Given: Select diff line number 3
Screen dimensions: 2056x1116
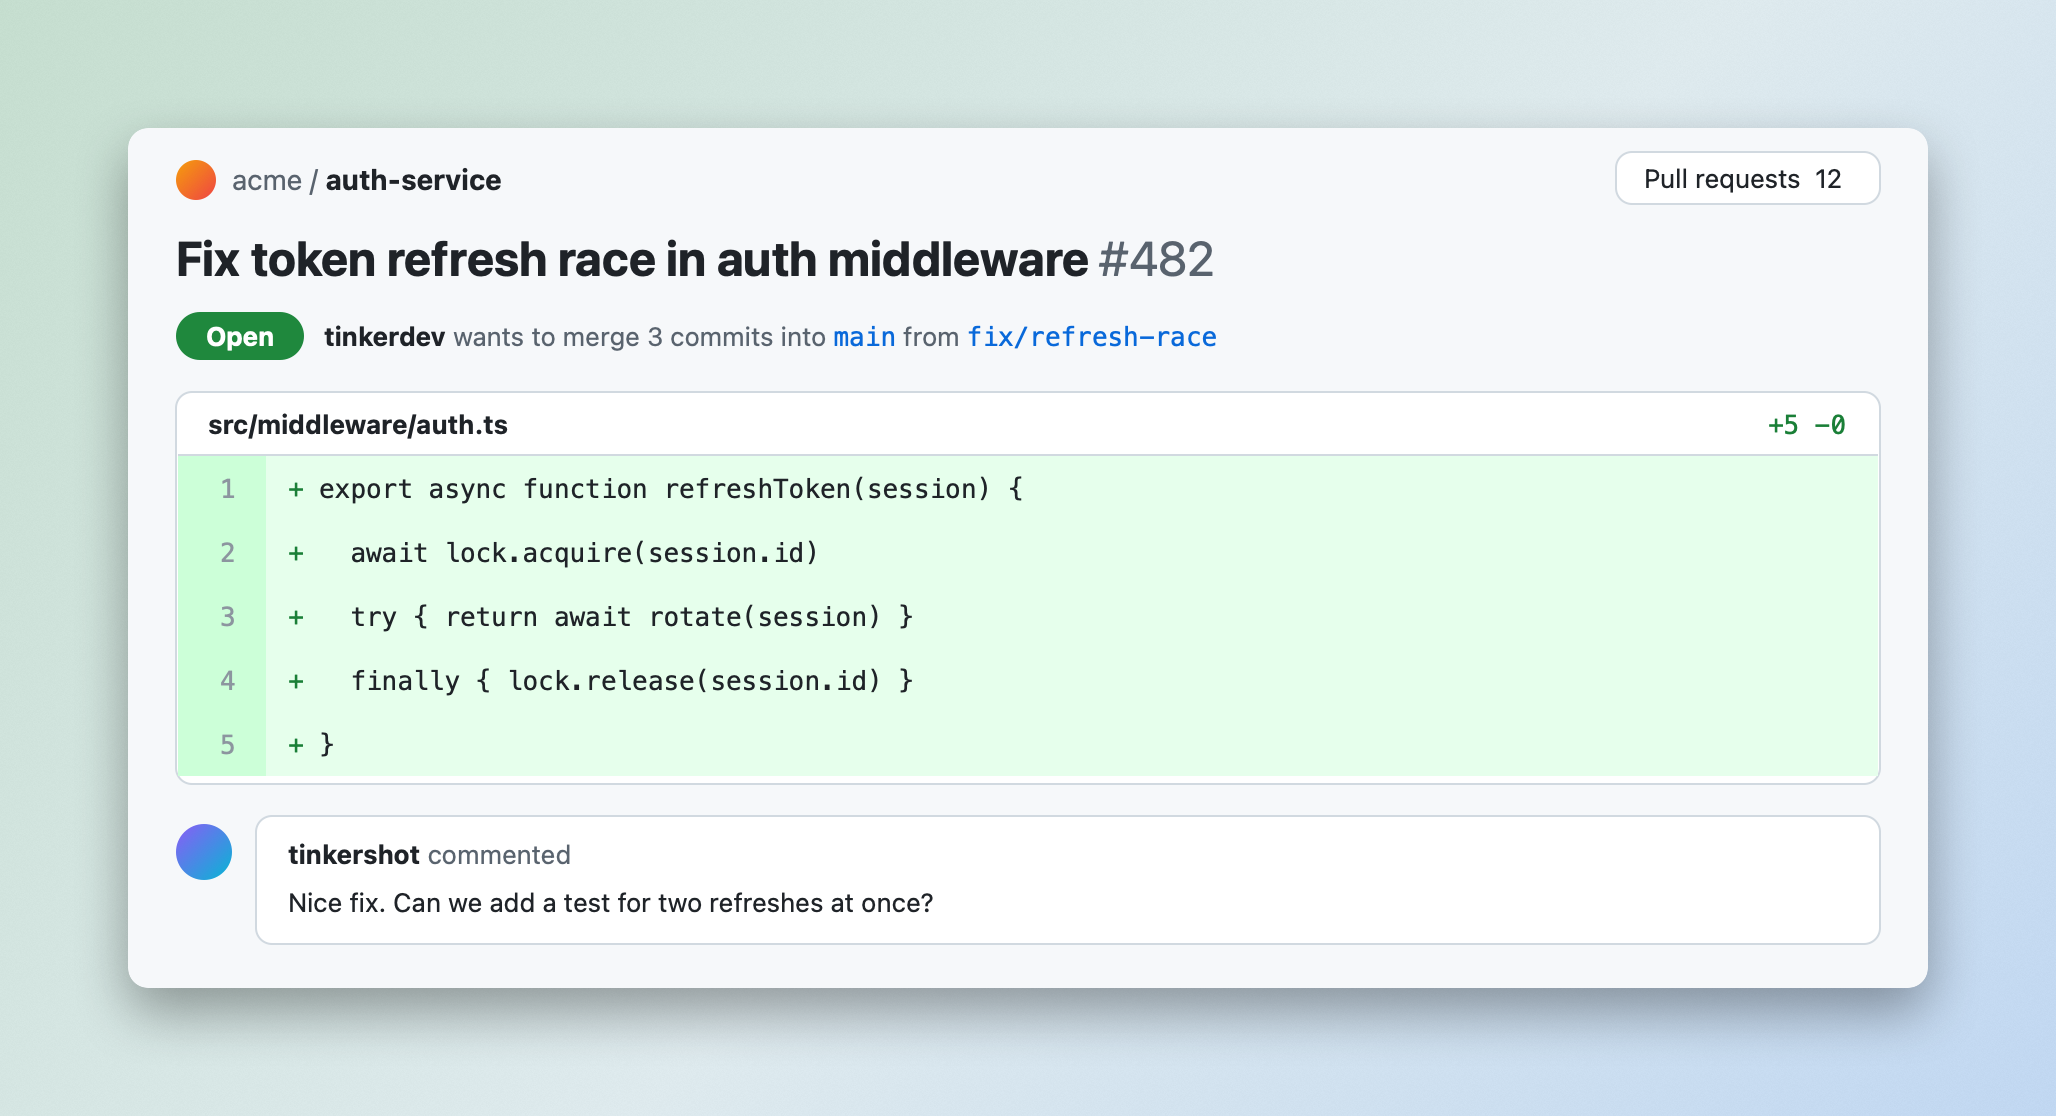Looking at the screenshot, I should (227, 617).
